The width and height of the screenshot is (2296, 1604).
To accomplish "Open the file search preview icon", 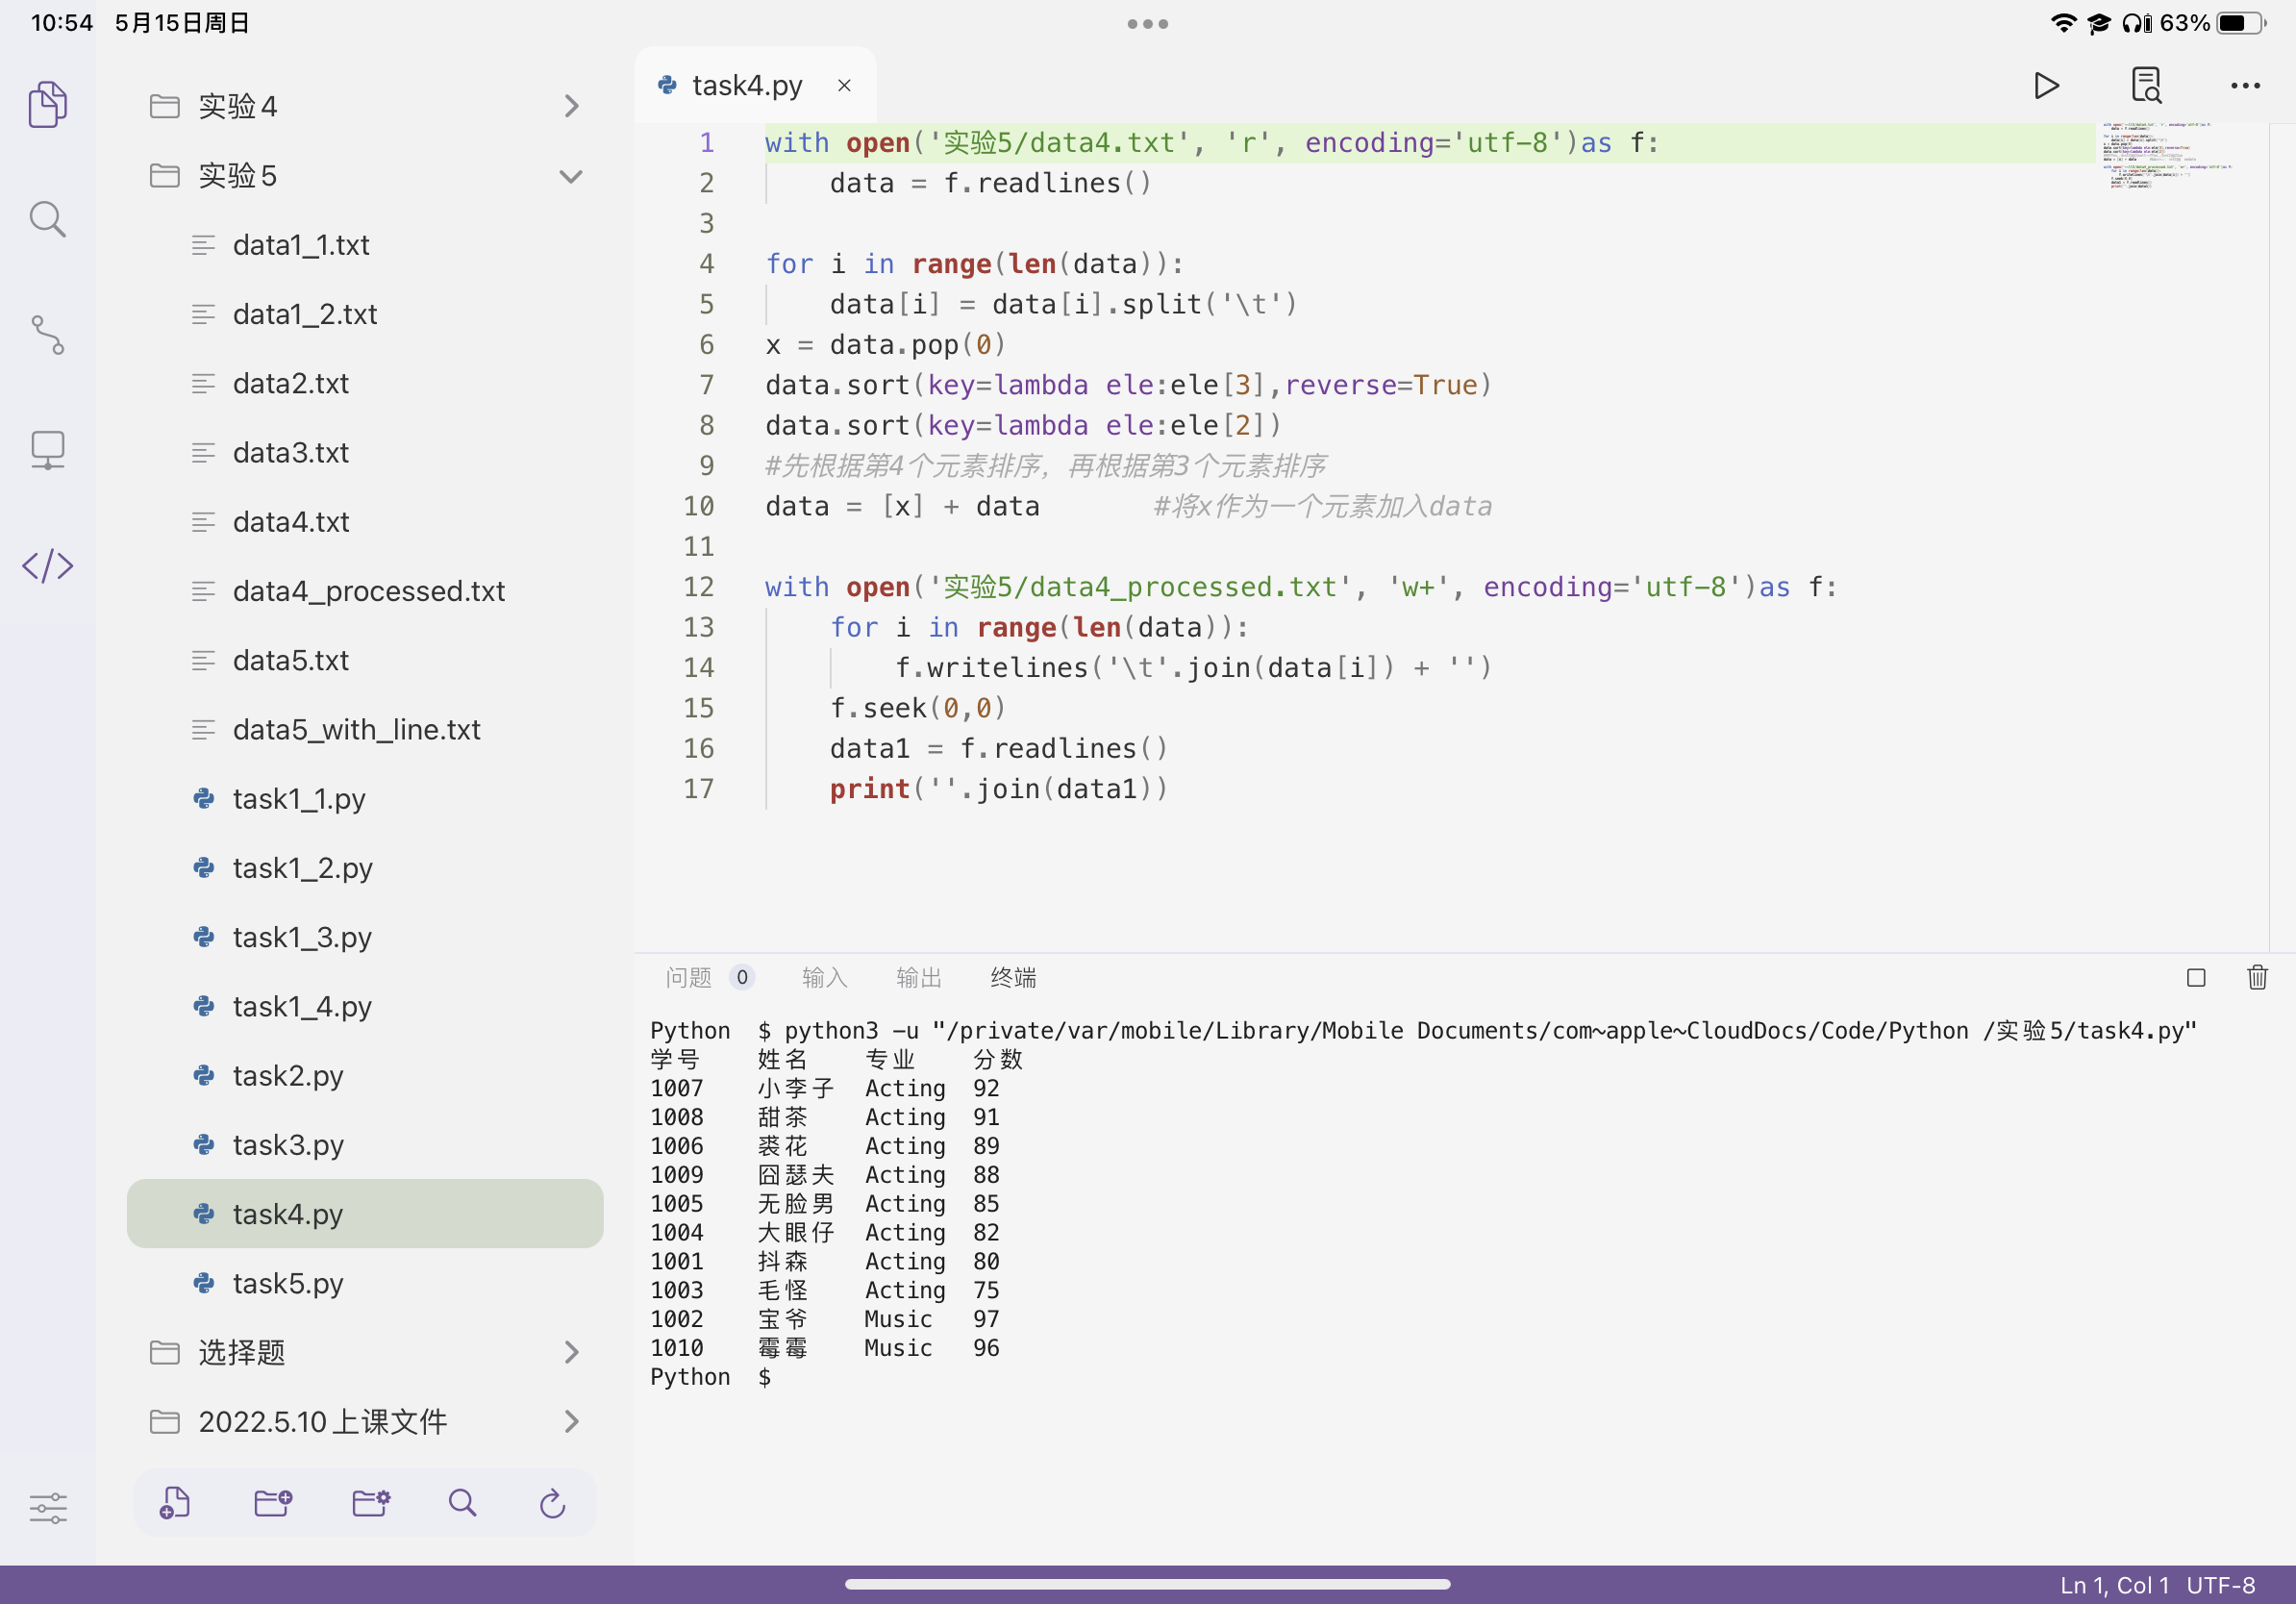I will pos(2146,86).
